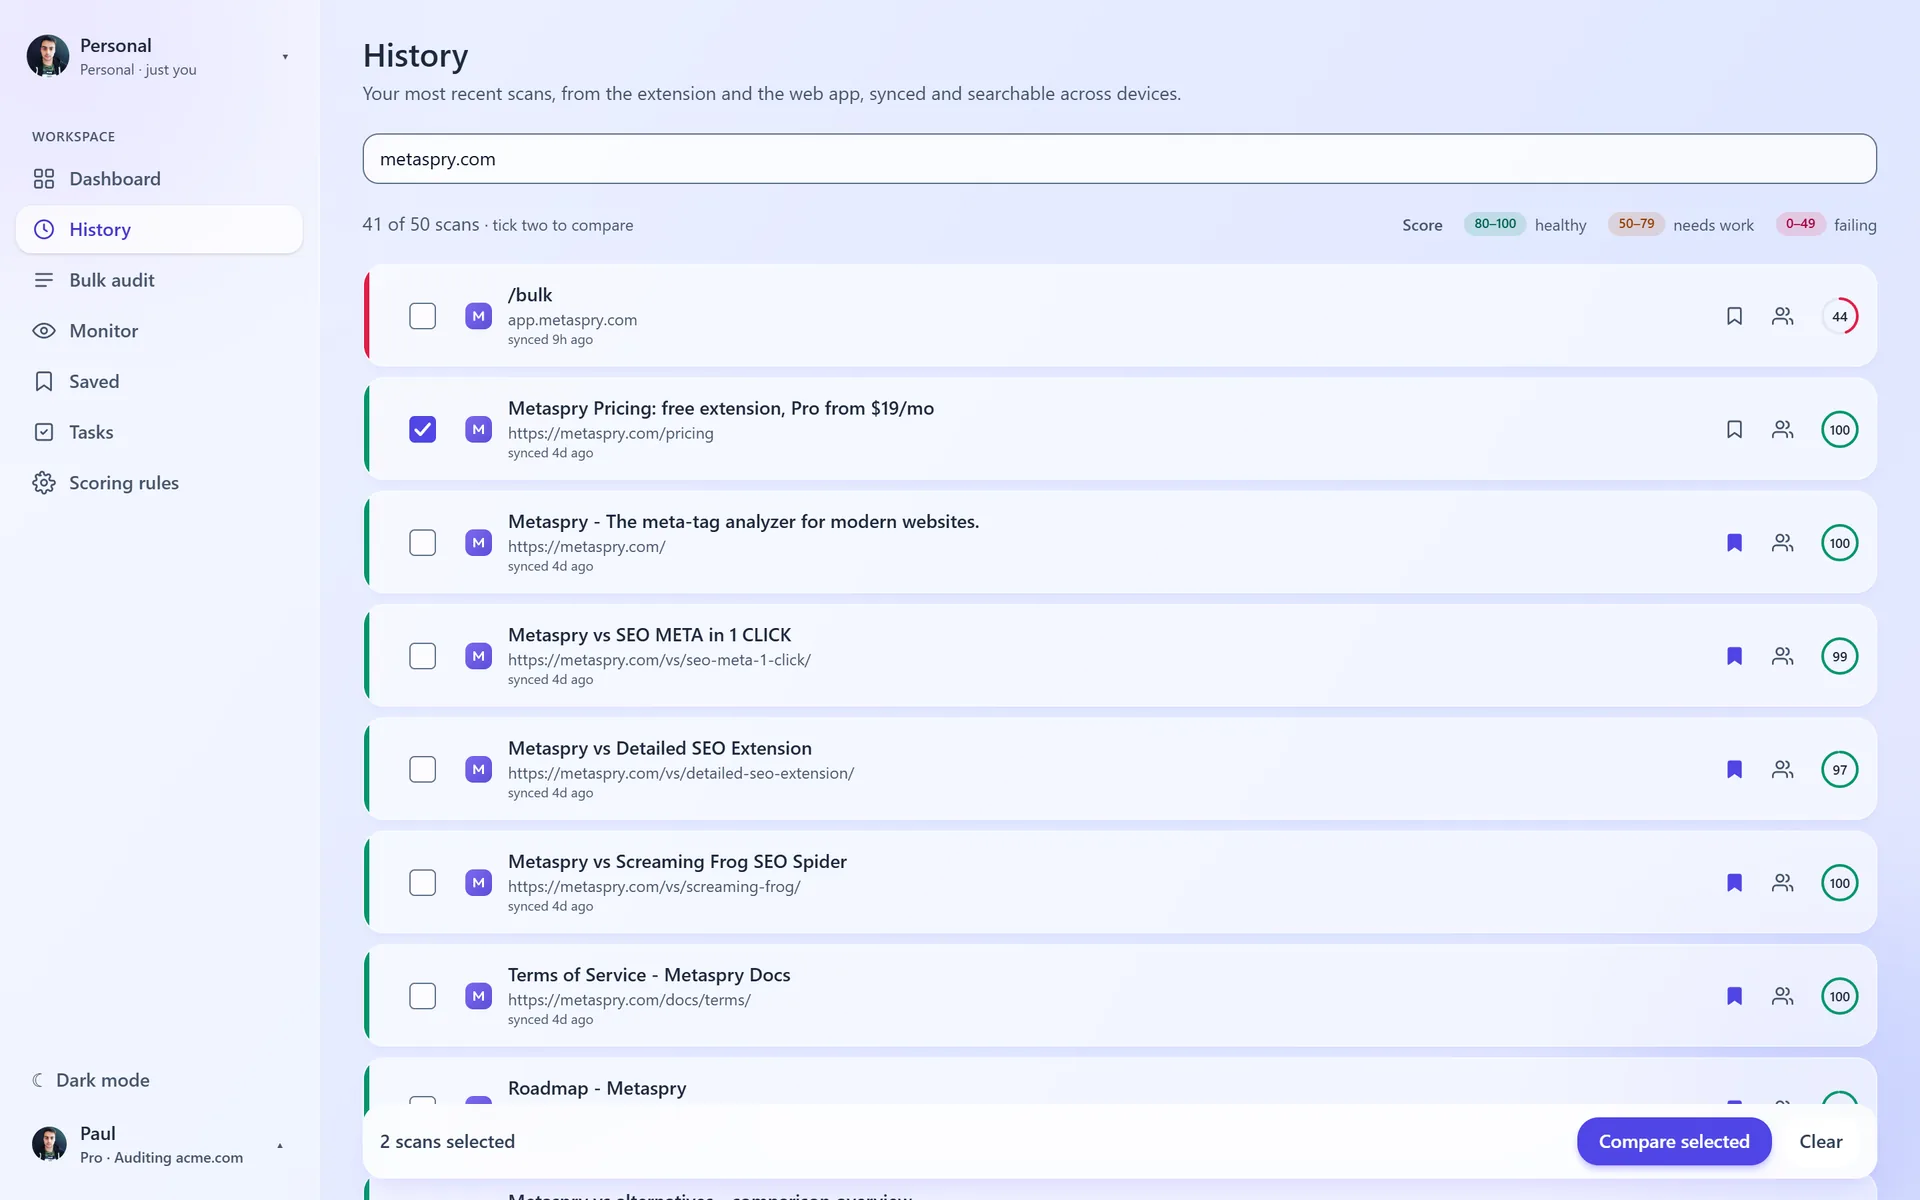This screenshot has height=1200, width=1920.
Task: Open score 97 ring on Detailed SEO row
Action: tap(1839, 769)
